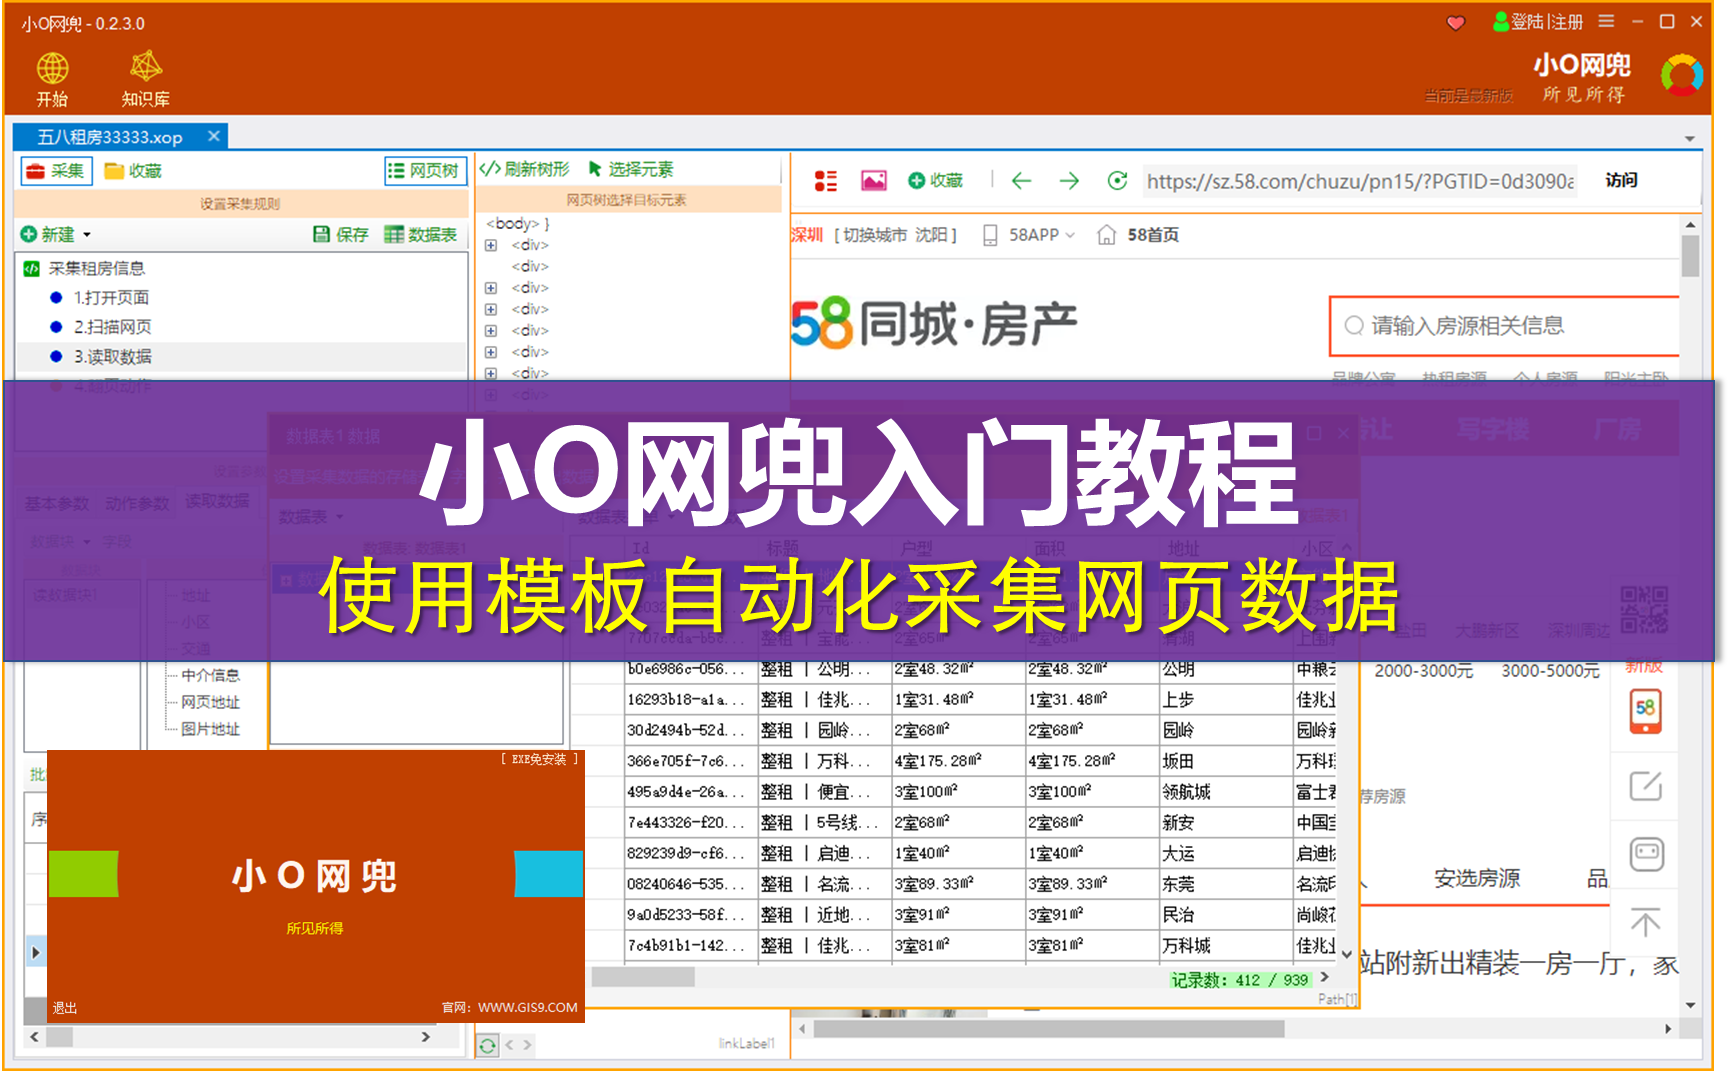Open the 数据表 data table button
Screen dimensions: 1730x1071
pos(421,234)
